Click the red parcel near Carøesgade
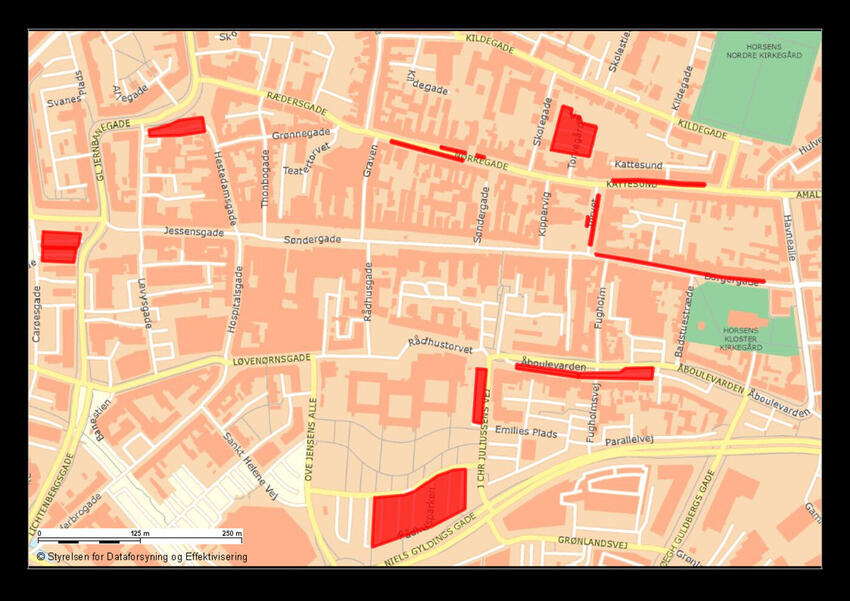The height and width of the screenshot is (601, 850). pos(62,246)
